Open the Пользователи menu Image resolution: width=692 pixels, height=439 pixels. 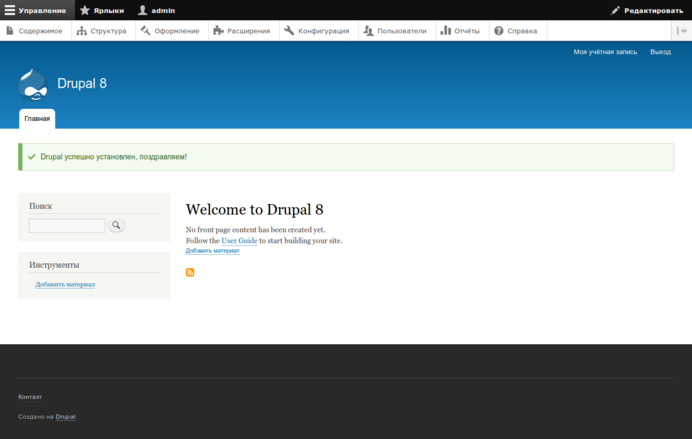click(396, 31)
